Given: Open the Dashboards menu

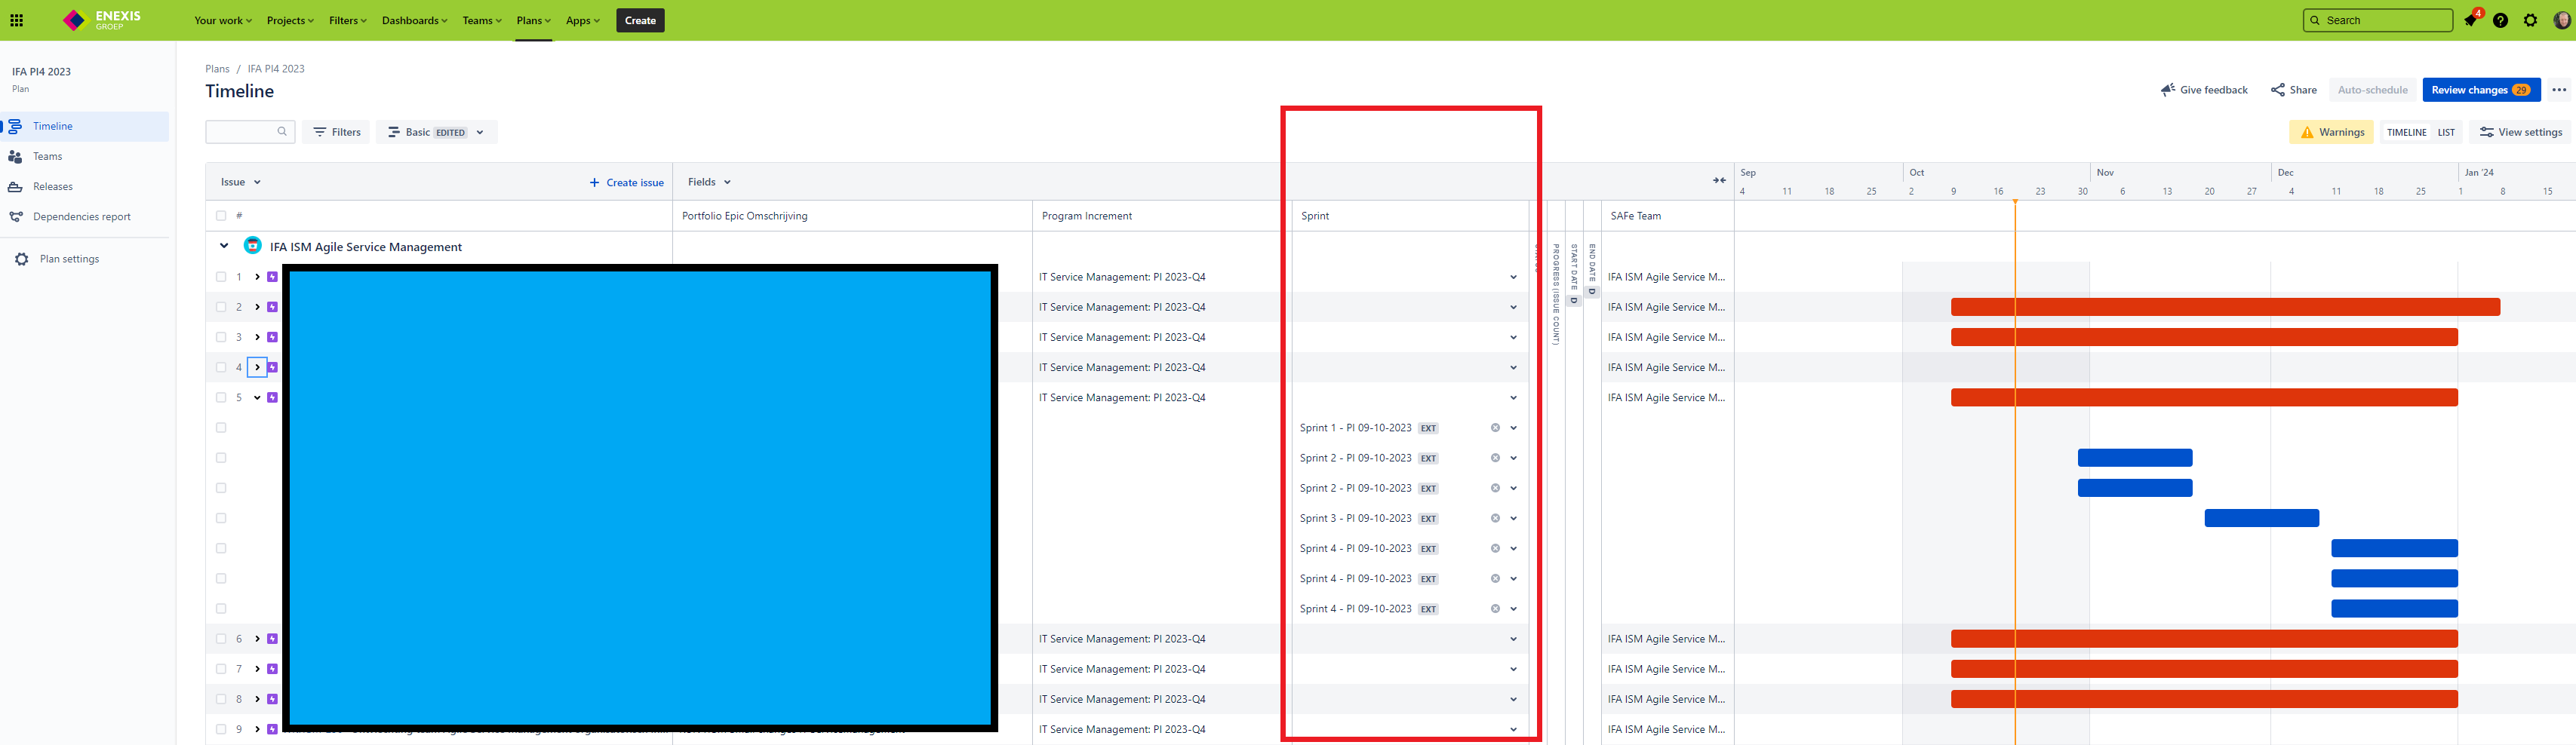Looking at the screenshot, I should tap(414, 20).
